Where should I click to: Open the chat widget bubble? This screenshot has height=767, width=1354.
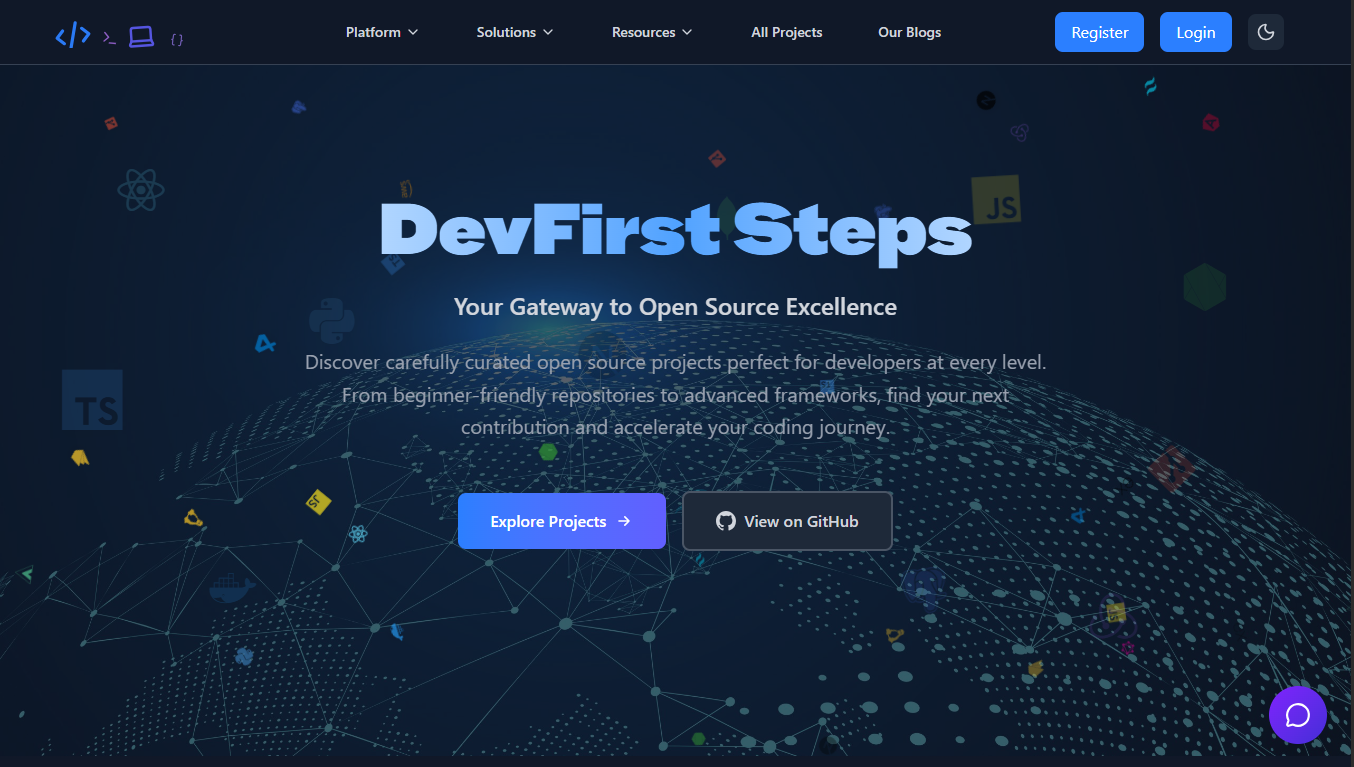(1297, 714)
